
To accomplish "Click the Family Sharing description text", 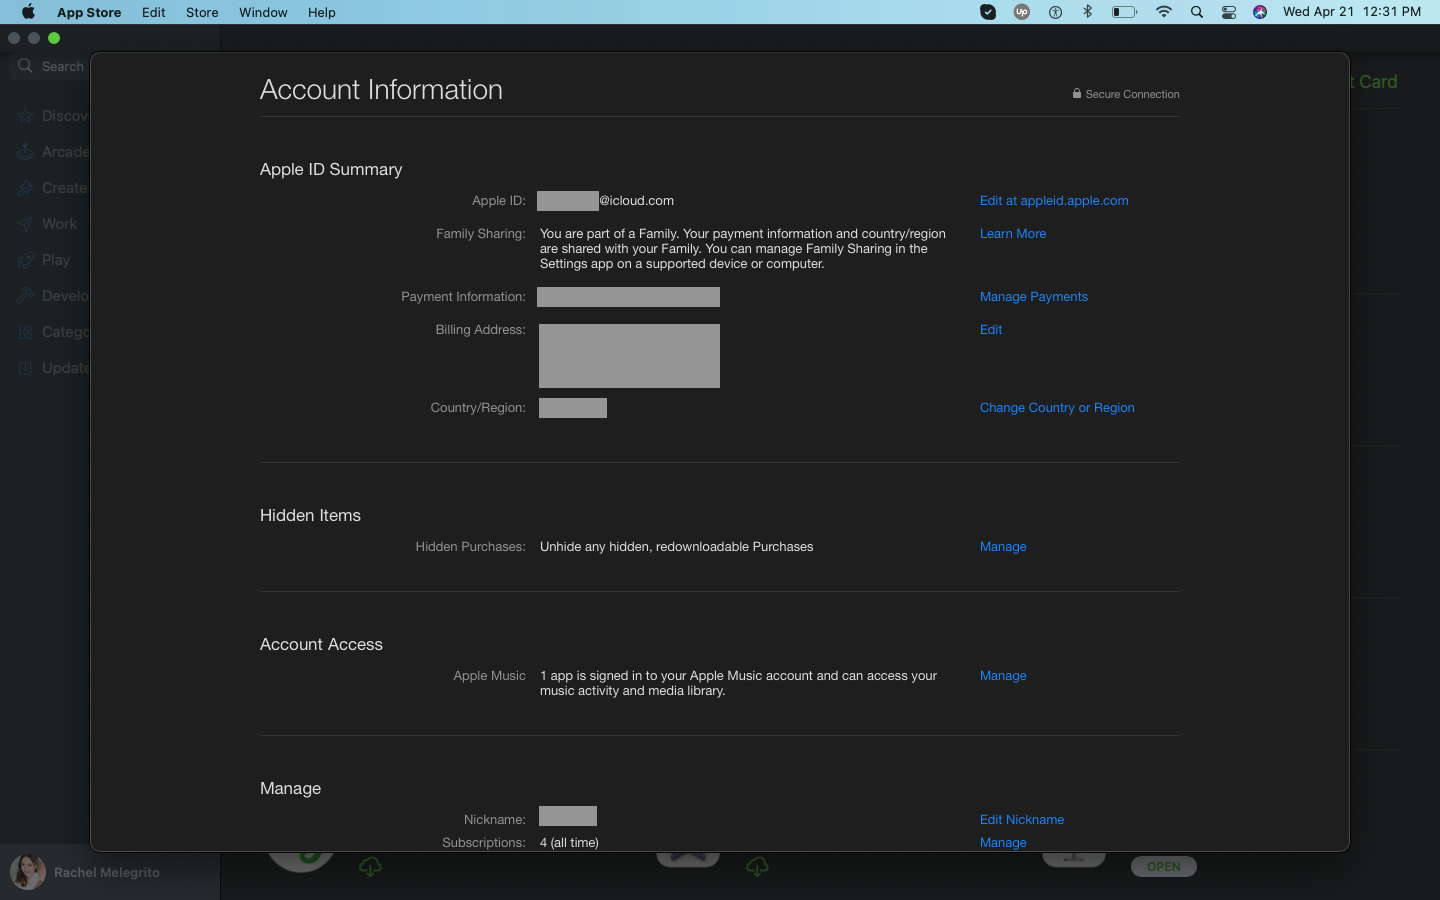I will (743, 249).
